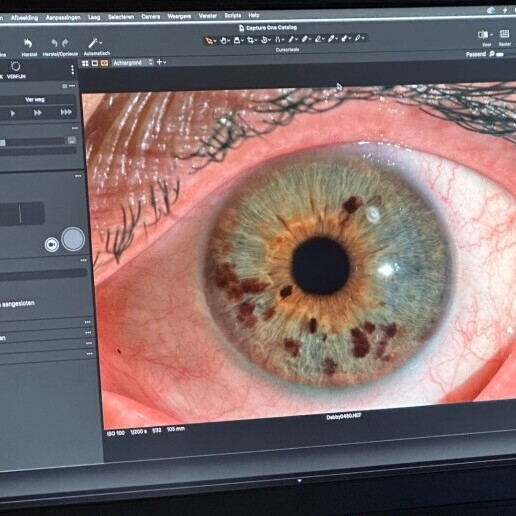Screen dimensions: 516x516
Task: Select the Erase mask cursor tool
Action: [318, 39]
